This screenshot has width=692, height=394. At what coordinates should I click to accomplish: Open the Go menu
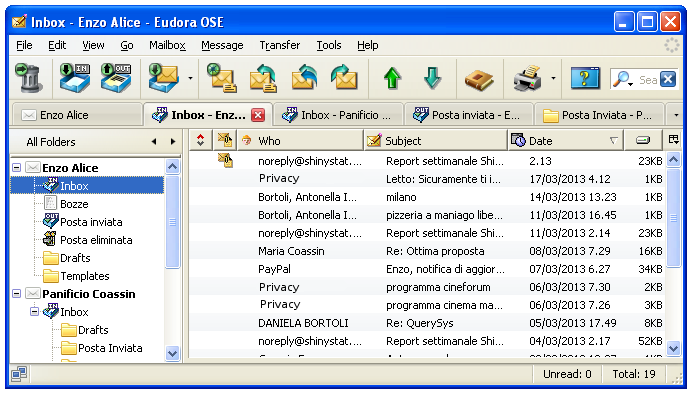[x=127, y=45]
